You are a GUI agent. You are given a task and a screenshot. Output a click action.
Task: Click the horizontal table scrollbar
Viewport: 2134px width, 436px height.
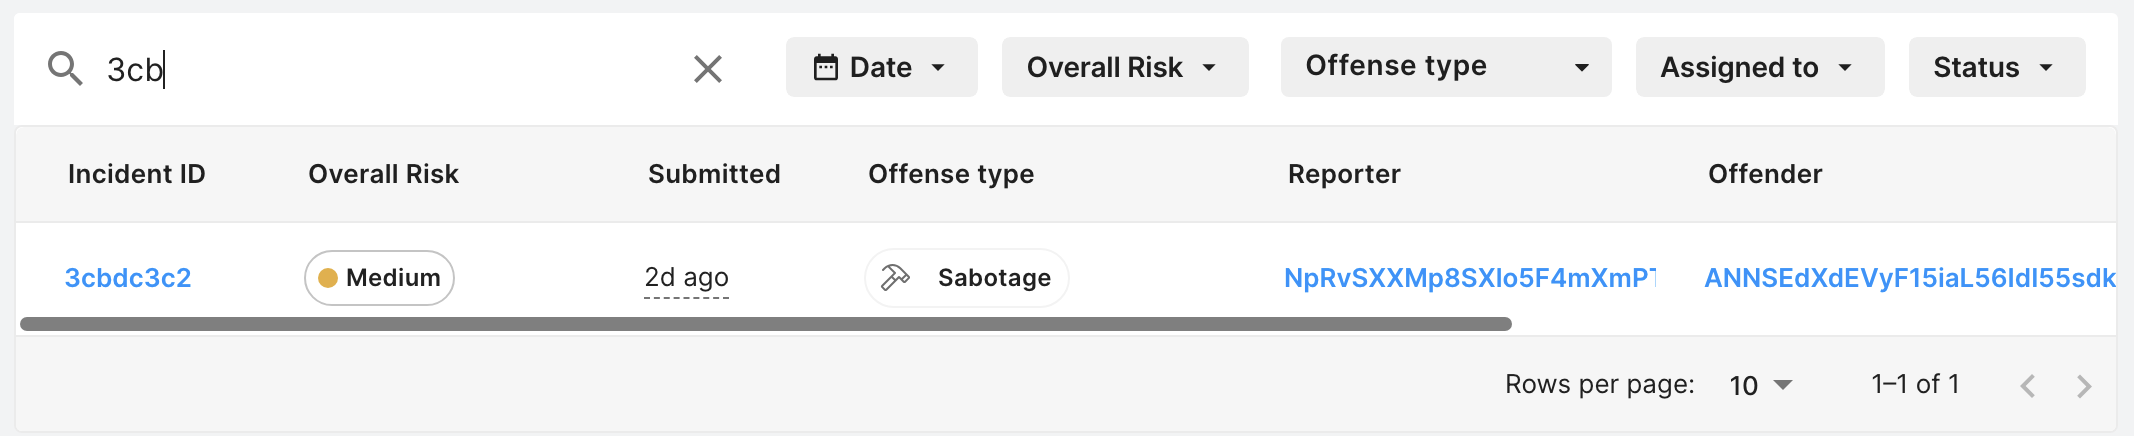(x=765, y=324)
